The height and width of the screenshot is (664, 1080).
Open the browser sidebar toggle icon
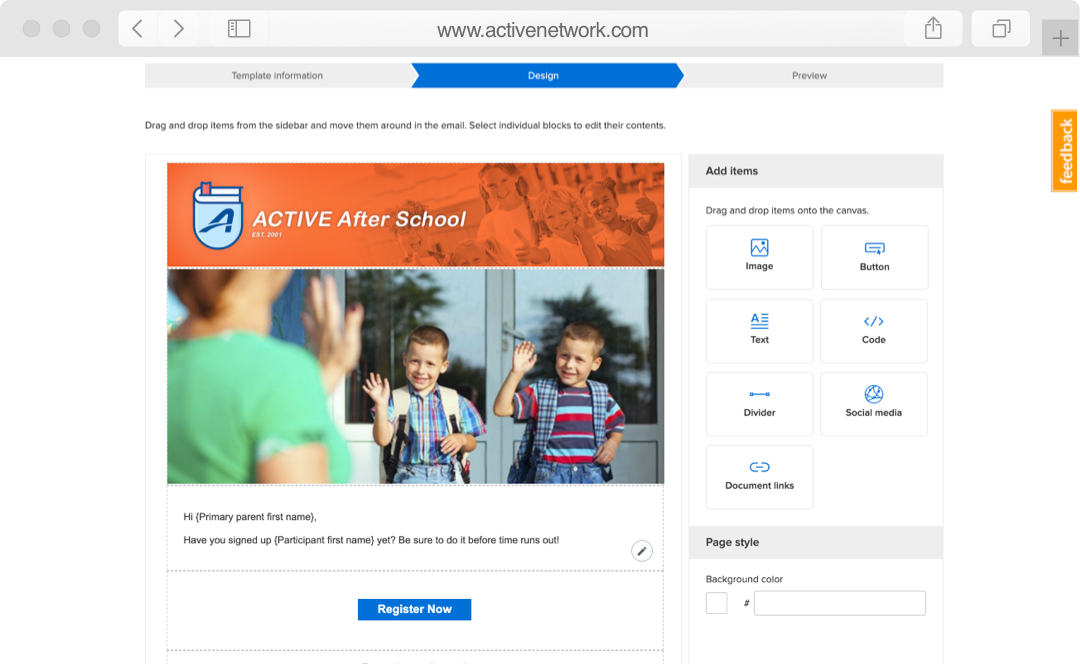click(239, 29)
